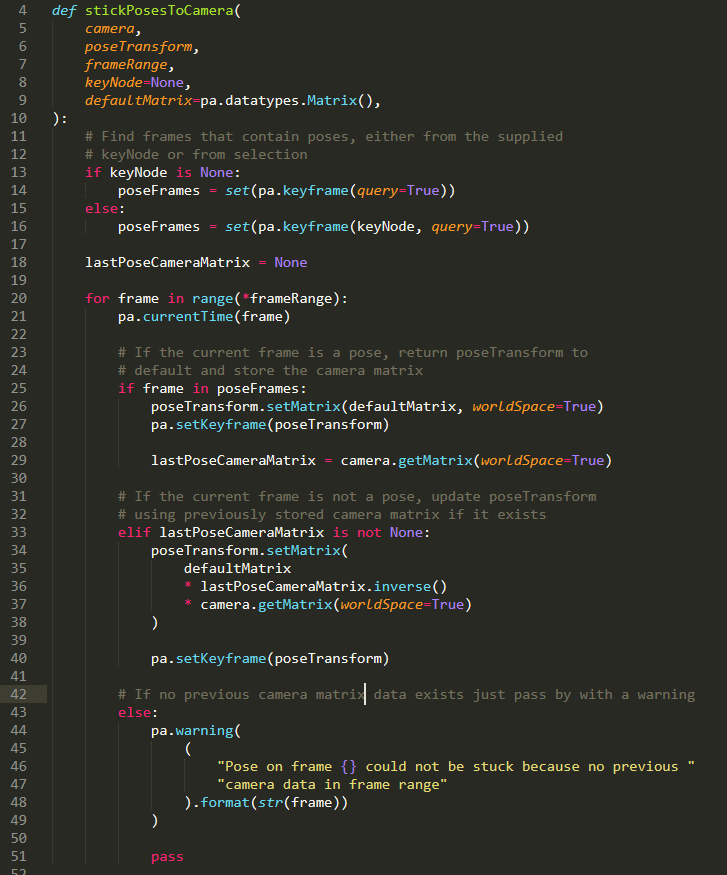Image resolution: width=727 pixels, height=875 pixels.
Task: Click the 'else:' keyword on line 15
Action: click(x=105, y=209)
